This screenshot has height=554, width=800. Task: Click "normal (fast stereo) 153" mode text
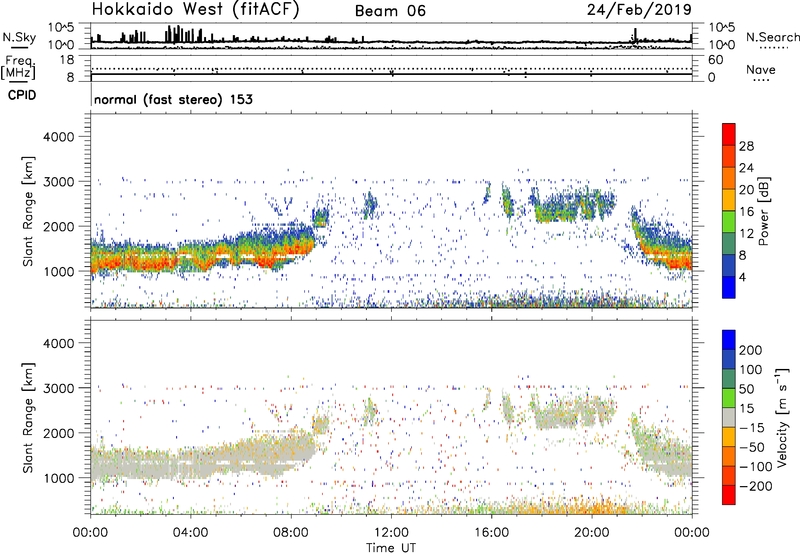[x=173, y=99]
